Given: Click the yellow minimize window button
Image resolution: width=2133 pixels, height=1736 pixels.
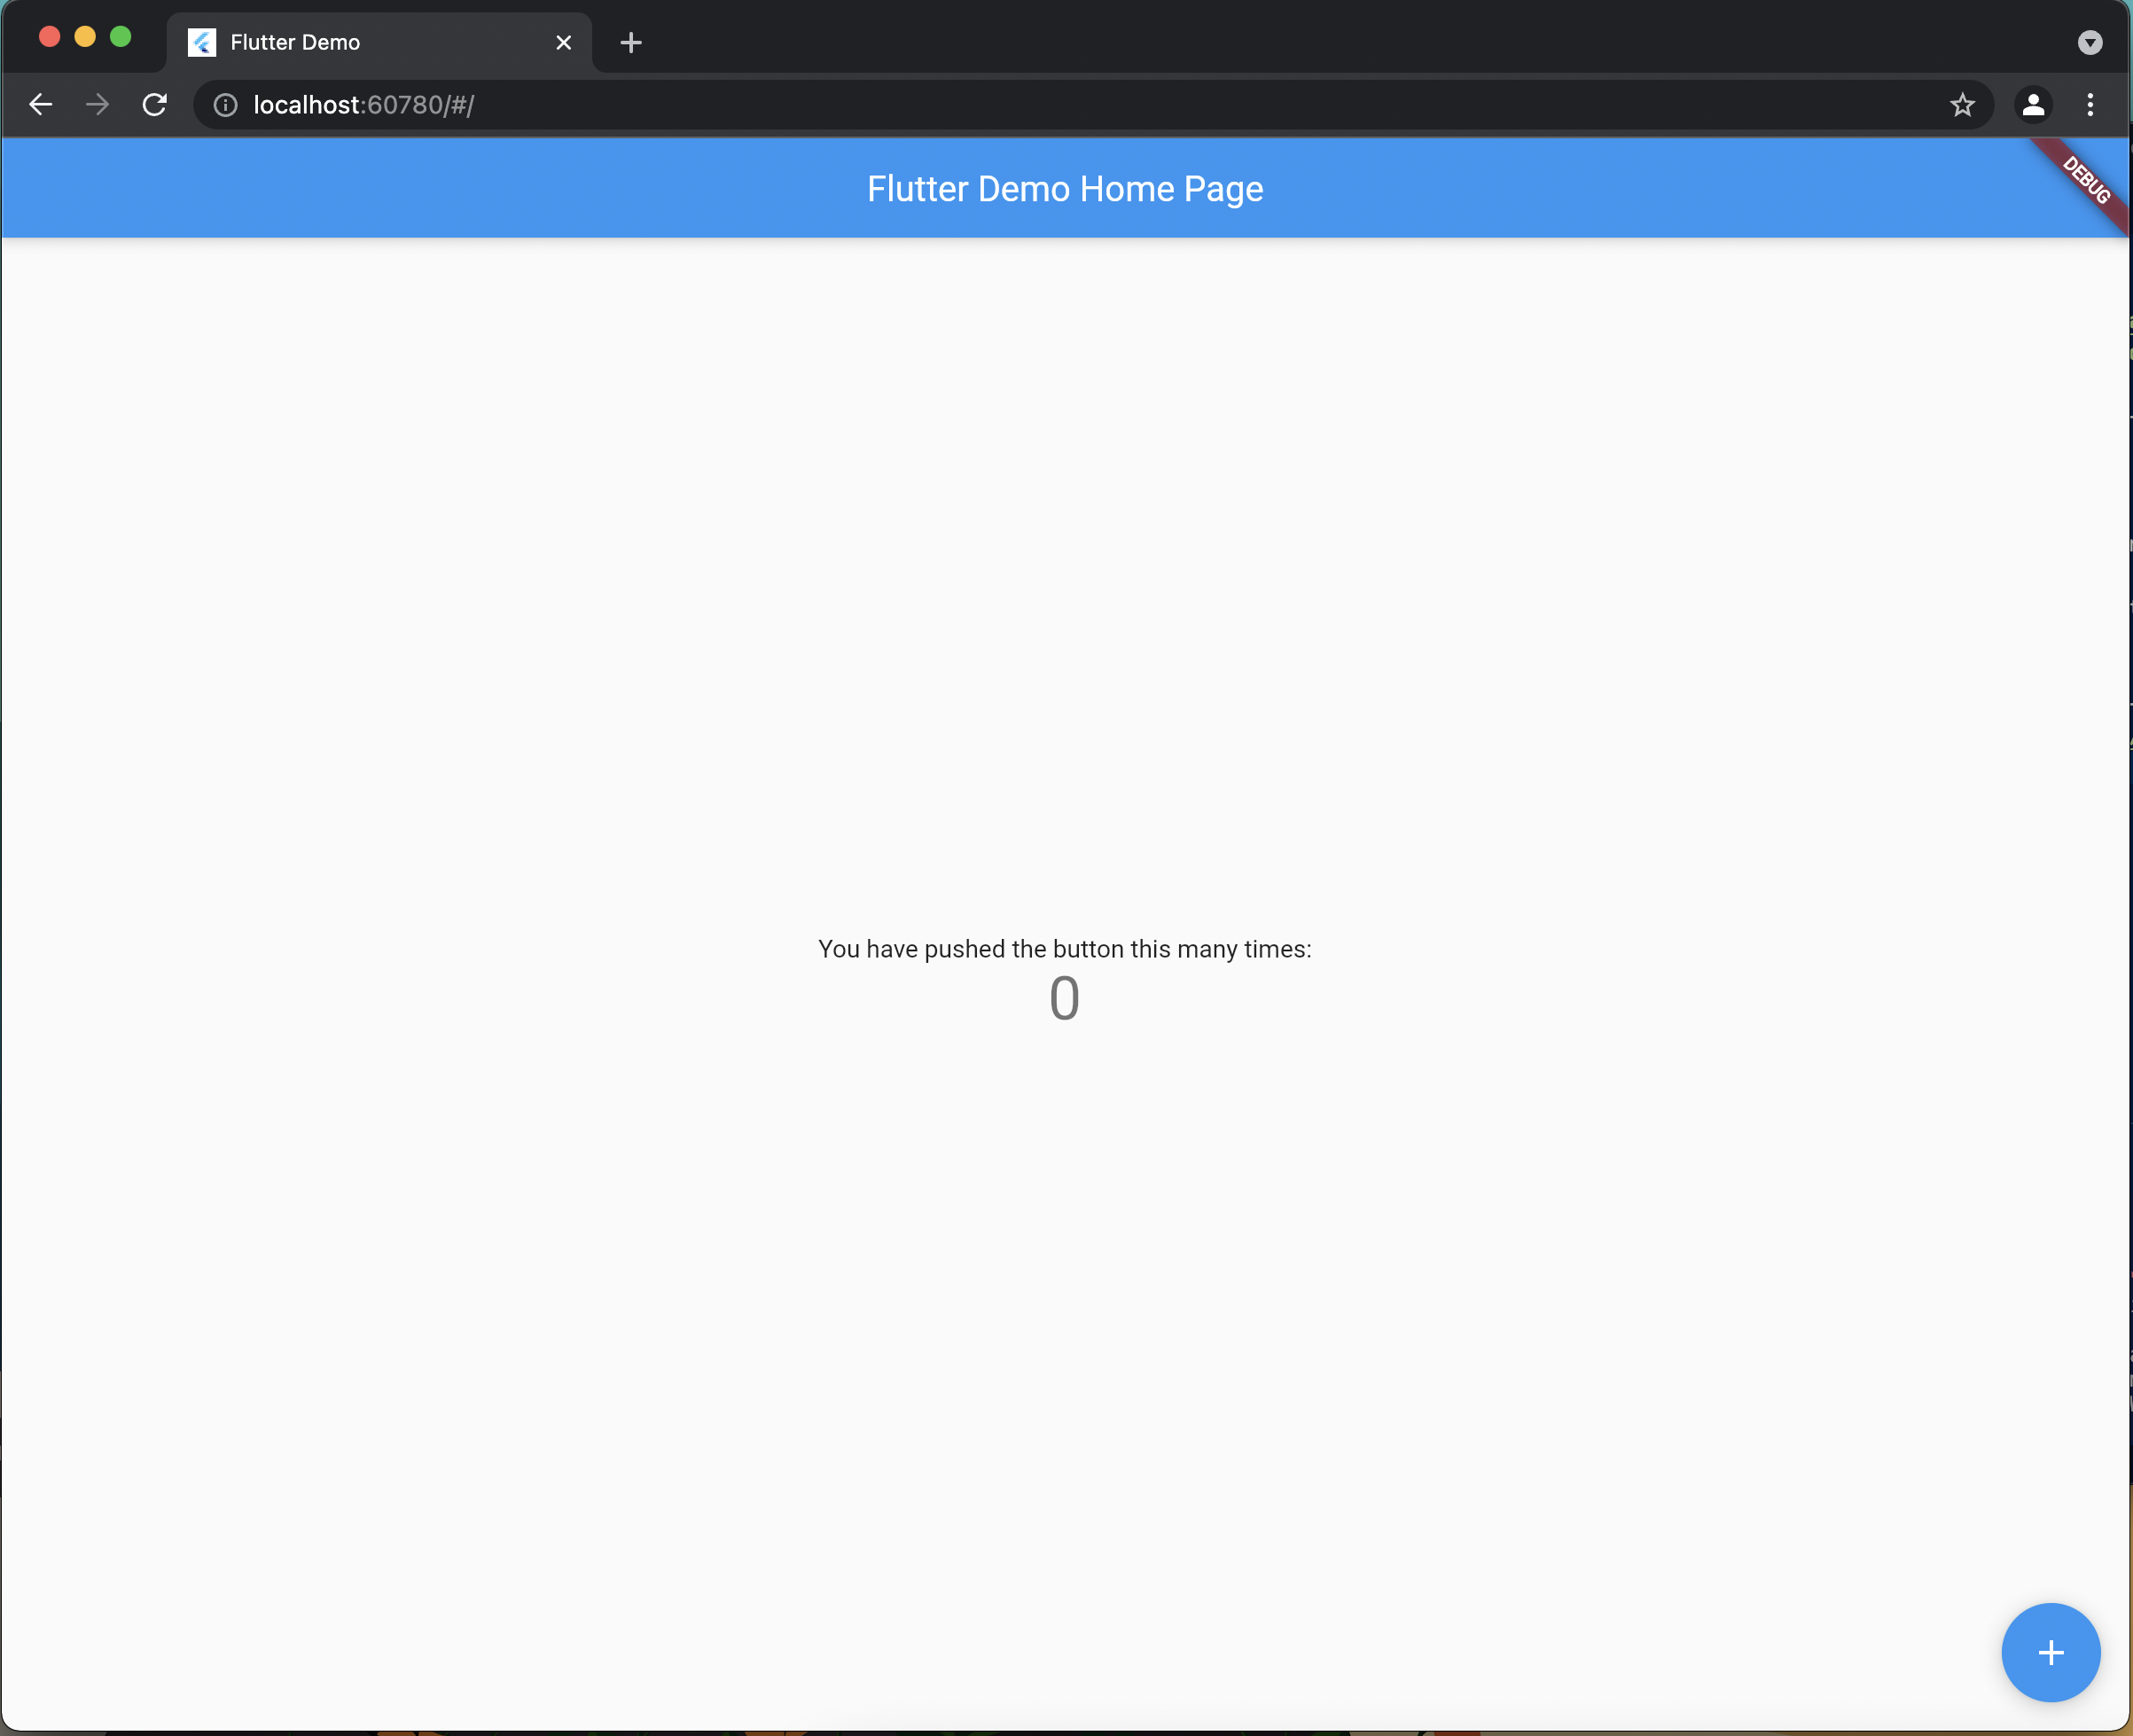Looking at the screenshot, I should 85,37.
